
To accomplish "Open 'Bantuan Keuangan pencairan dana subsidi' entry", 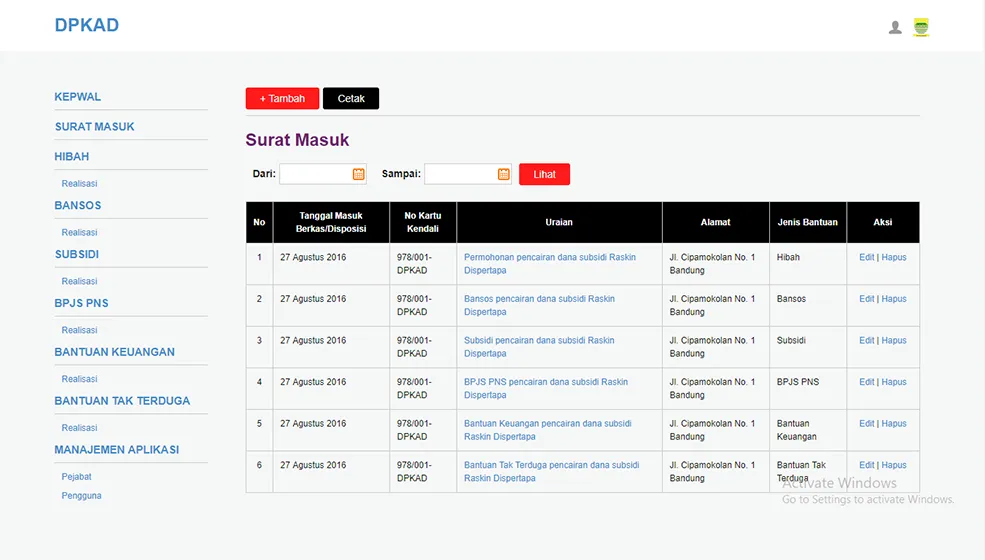I will pos(548,430).
